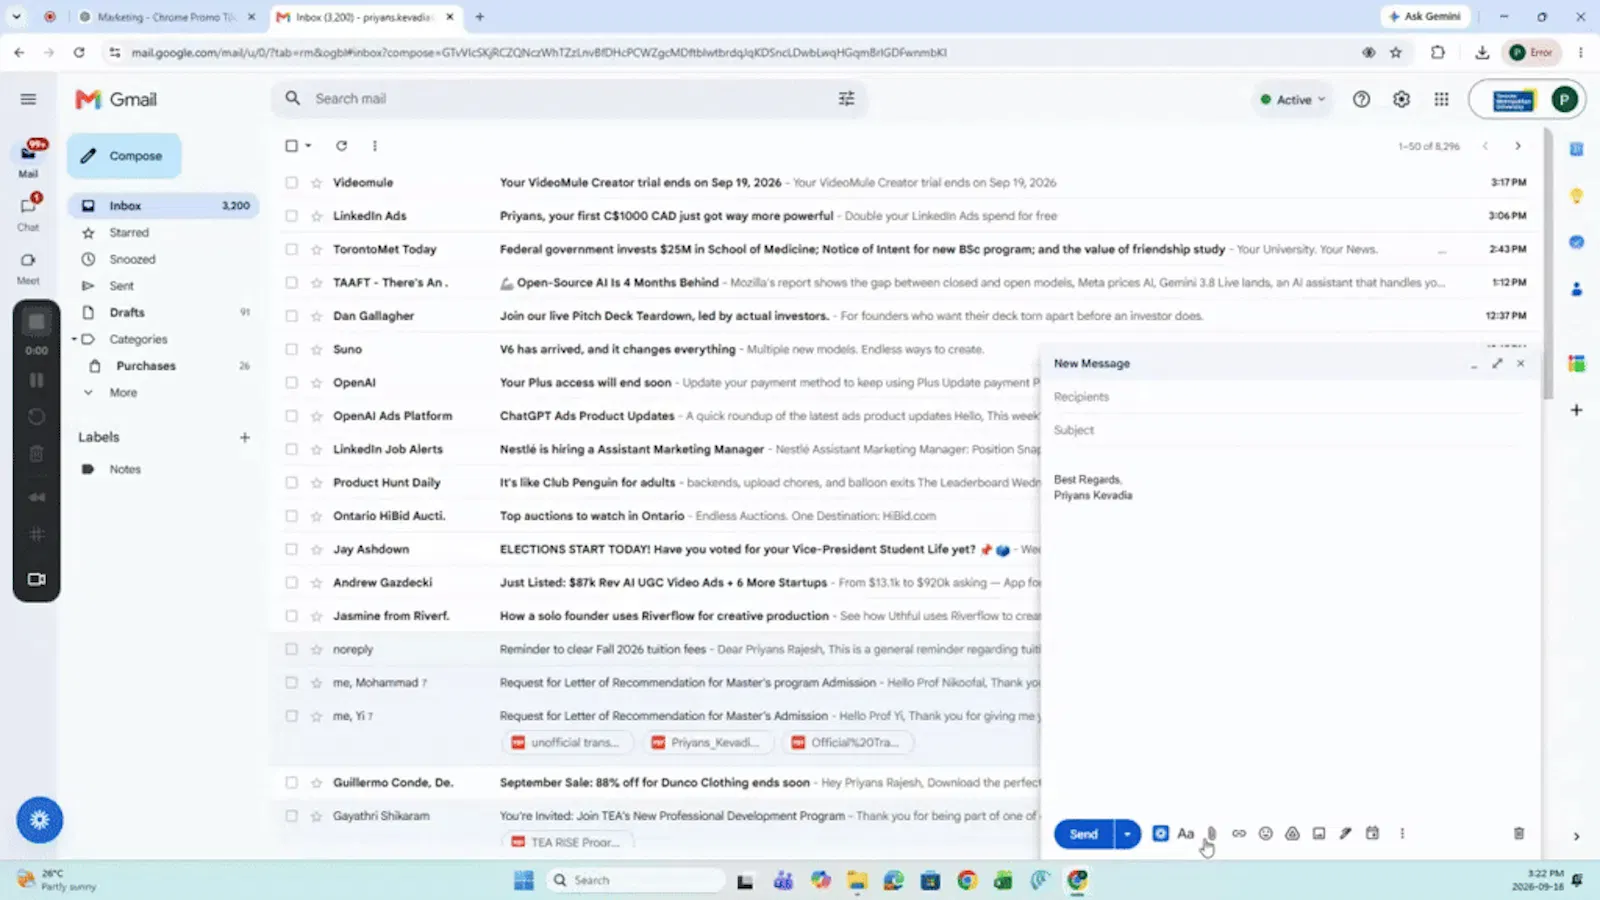Open Google Keep in the side panel

coord(1576,196)
